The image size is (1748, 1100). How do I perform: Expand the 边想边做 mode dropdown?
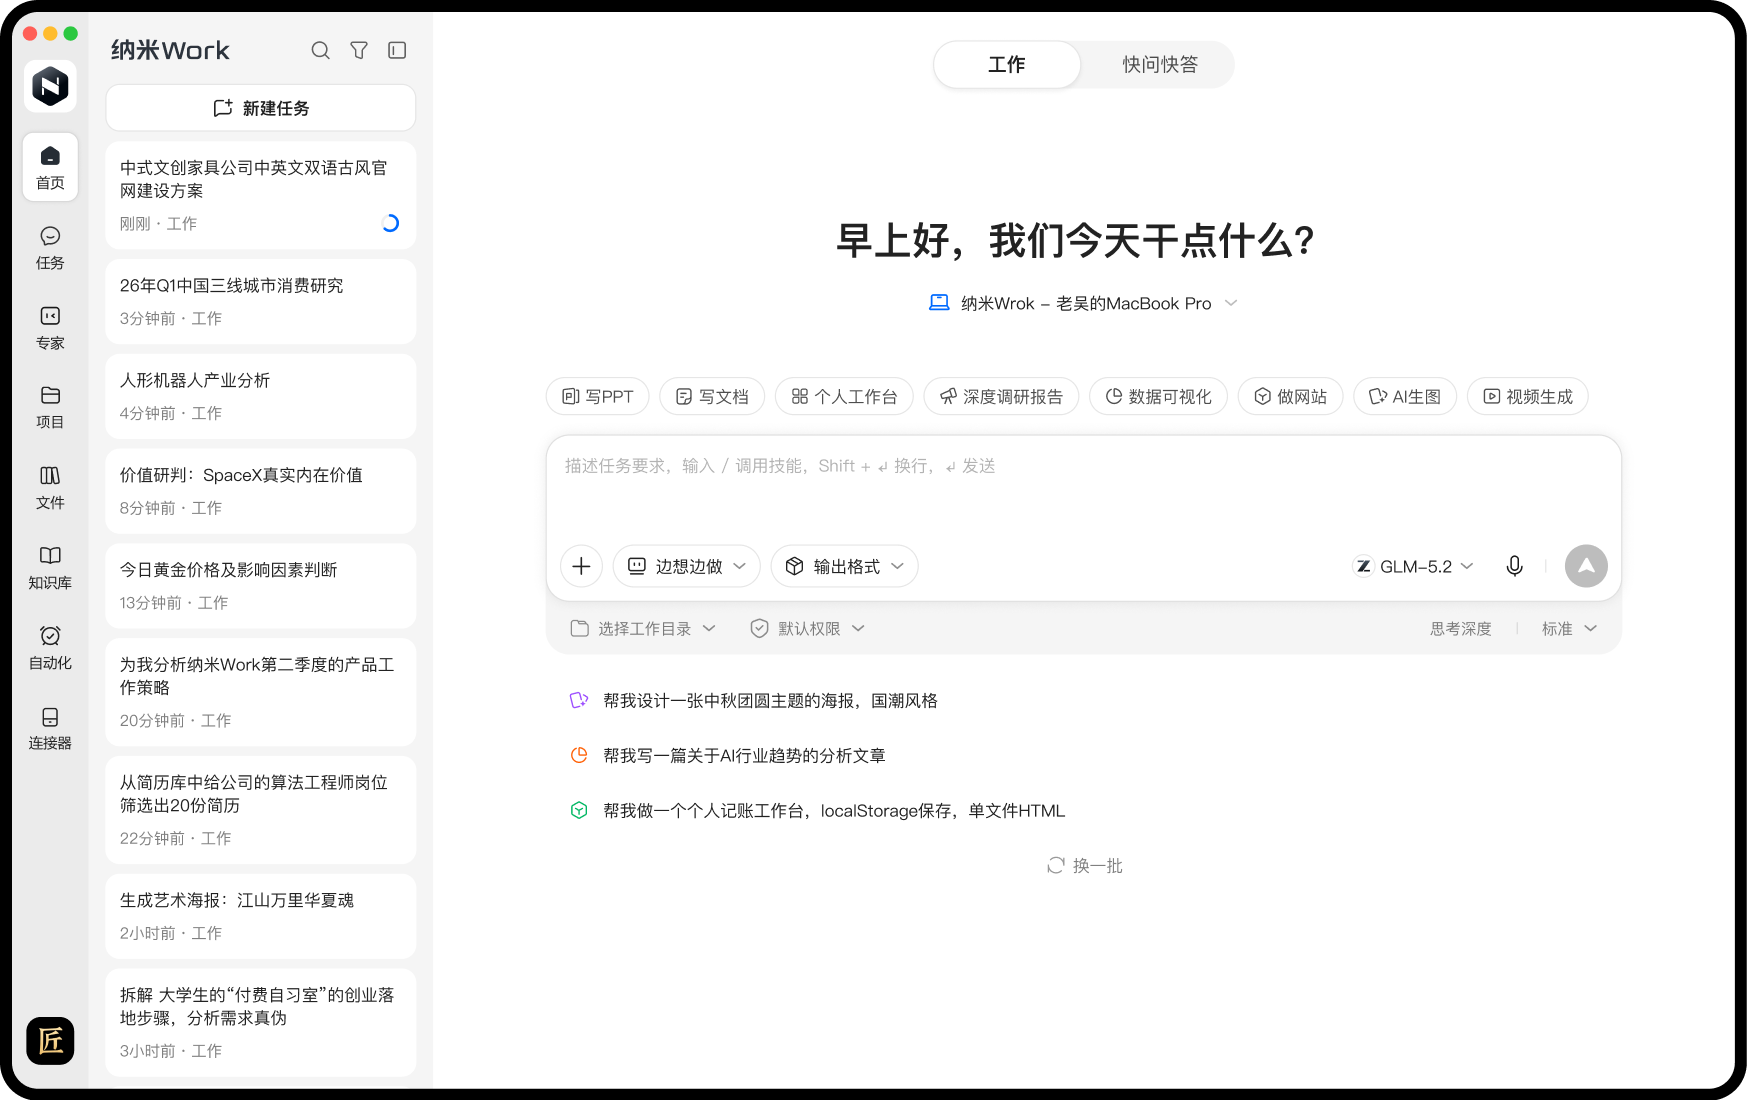coord(687,566)
